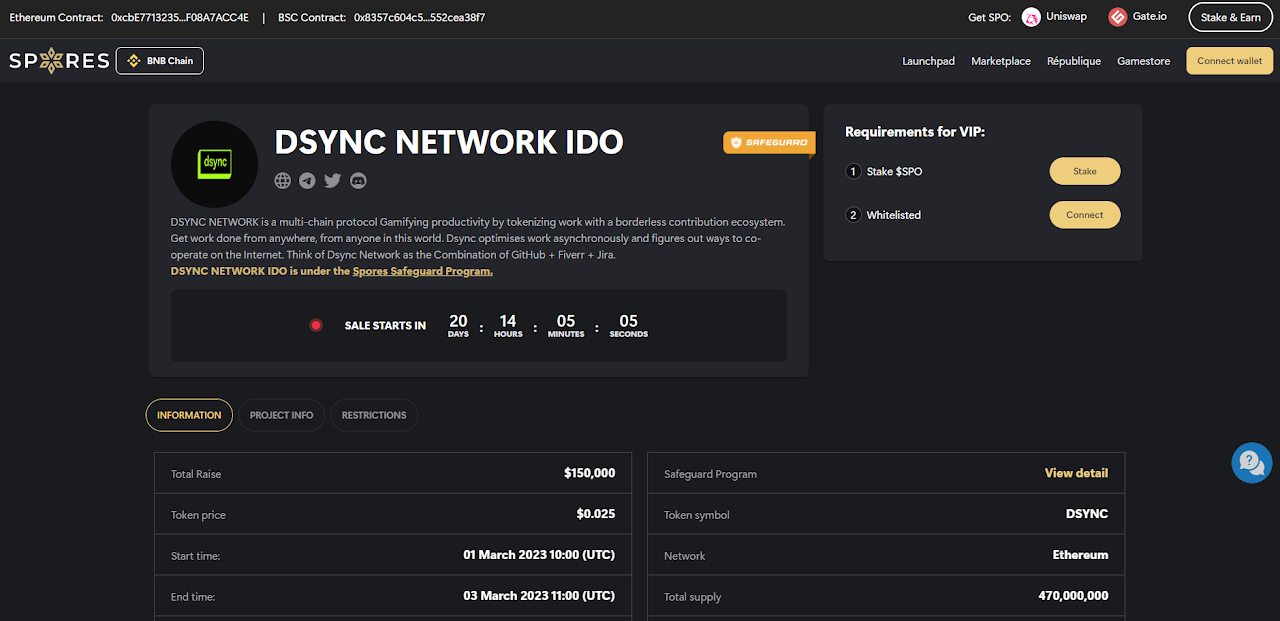This screenshot has width=1280, height=621.
Task: Open the DSYNC Discord icon
Action: pos(358,181)
